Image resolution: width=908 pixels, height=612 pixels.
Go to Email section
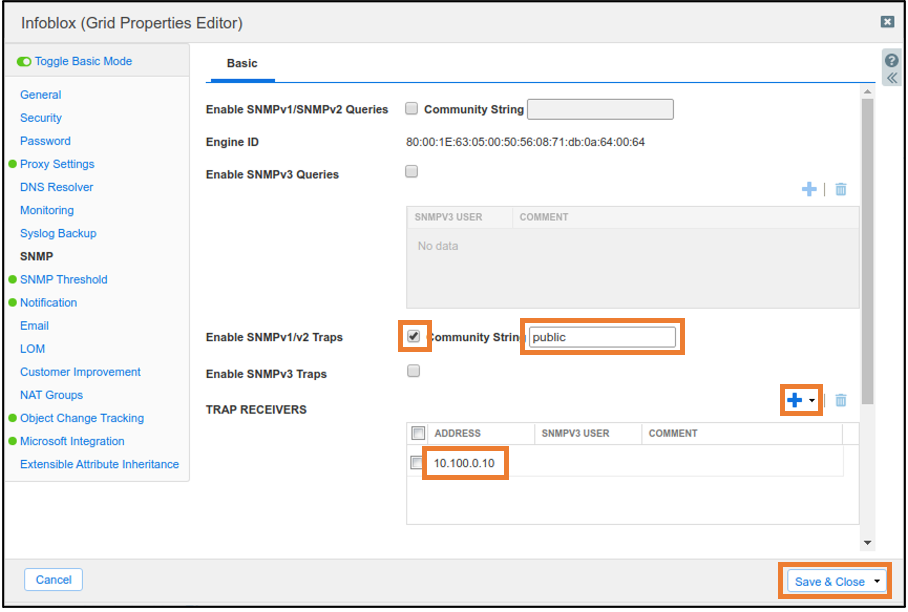[x=34, y=326]
